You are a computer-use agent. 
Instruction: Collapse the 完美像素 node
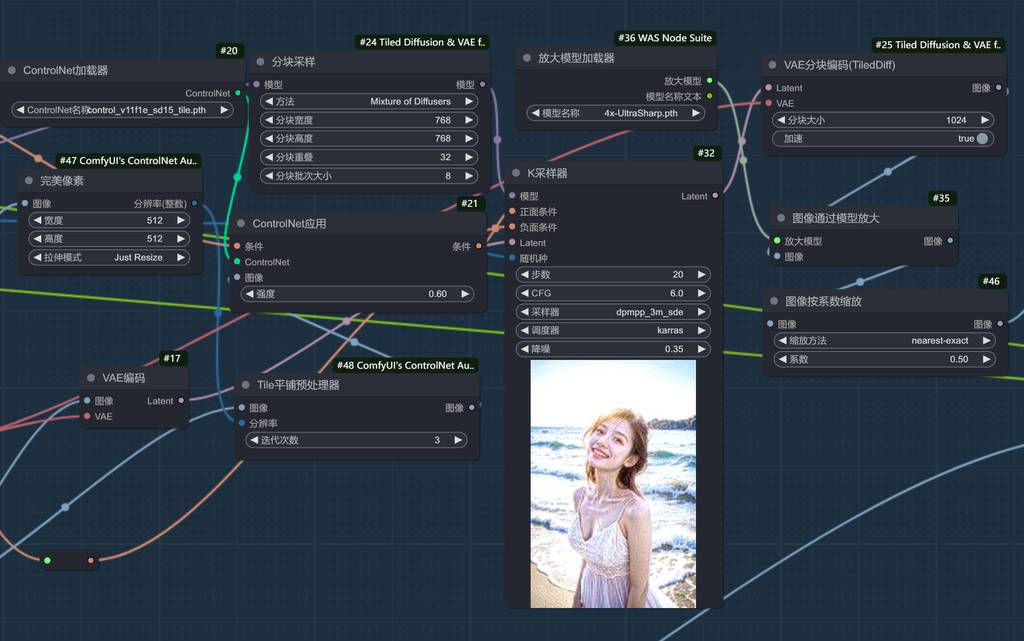pos(28,181)
